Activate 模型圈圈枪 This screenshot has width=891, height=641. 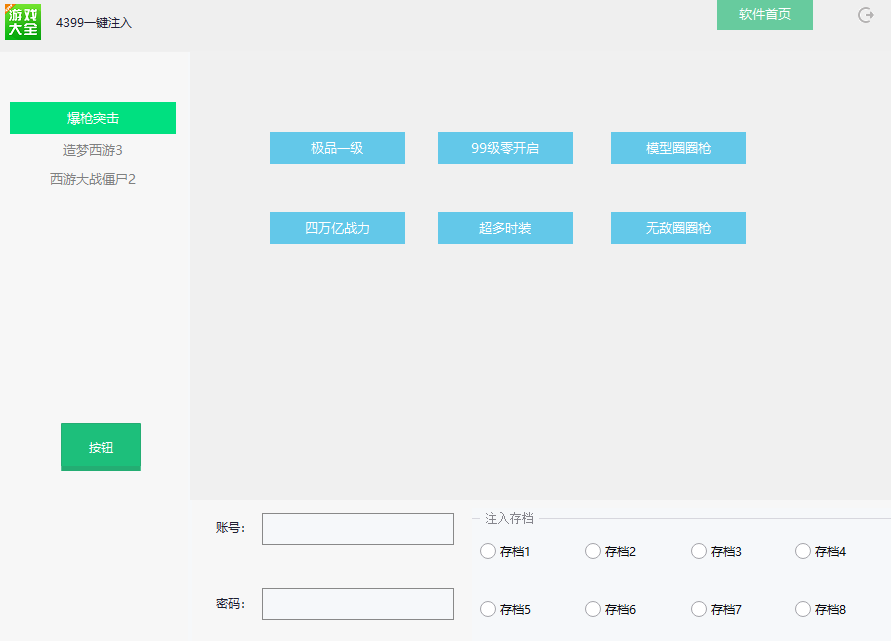pos(678,147)
